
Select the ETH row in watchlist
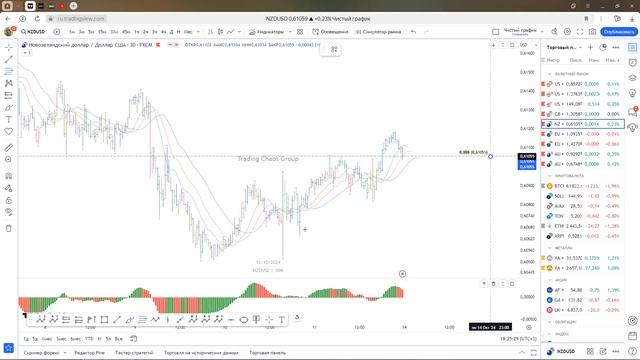582,226
